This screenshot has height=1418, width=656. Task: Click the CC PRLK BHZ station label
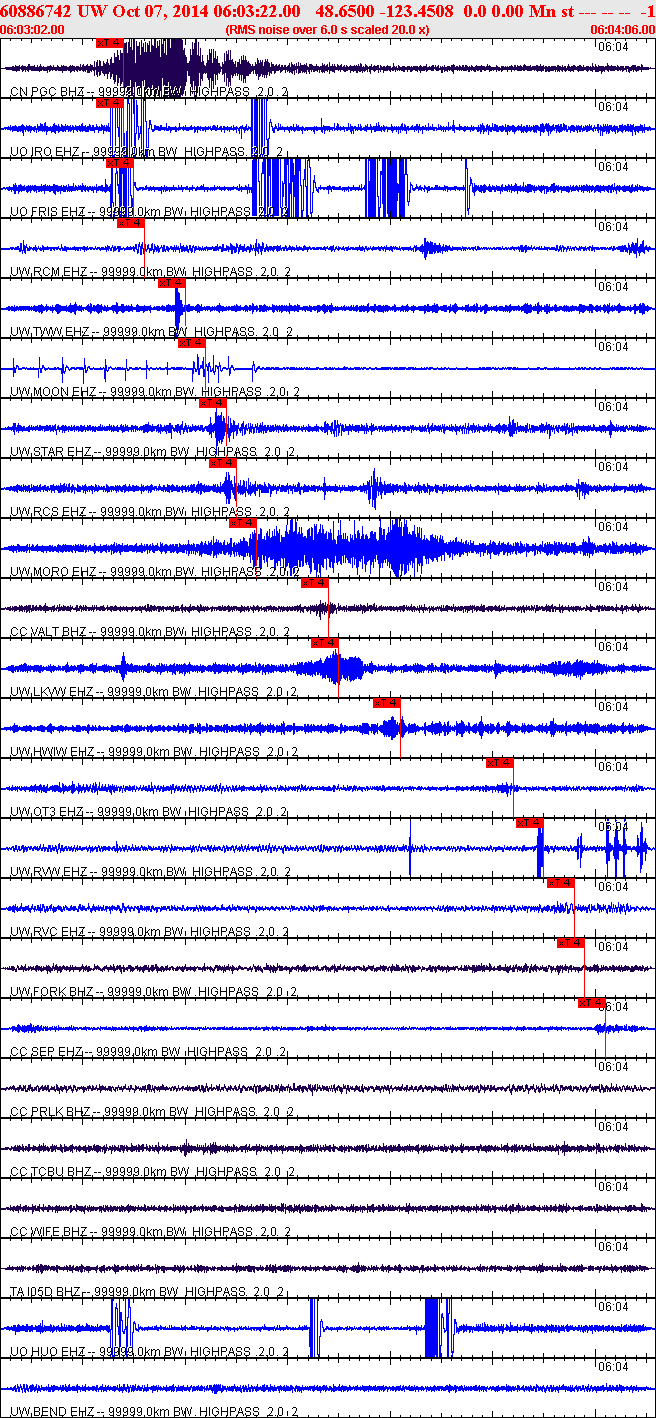tap(49, 1111)
